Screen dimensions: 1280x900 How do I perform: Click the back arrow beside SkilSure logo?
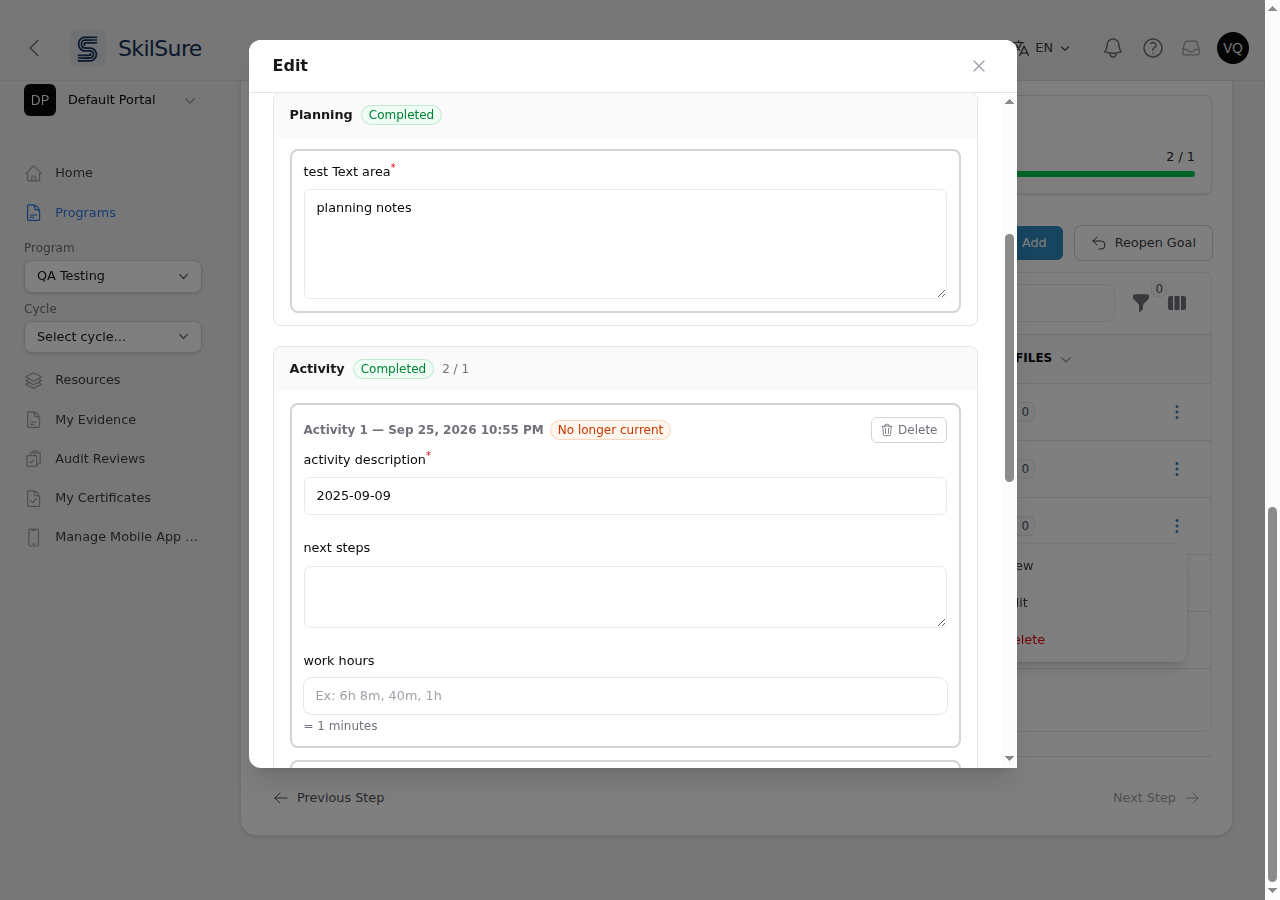point(35,48)
